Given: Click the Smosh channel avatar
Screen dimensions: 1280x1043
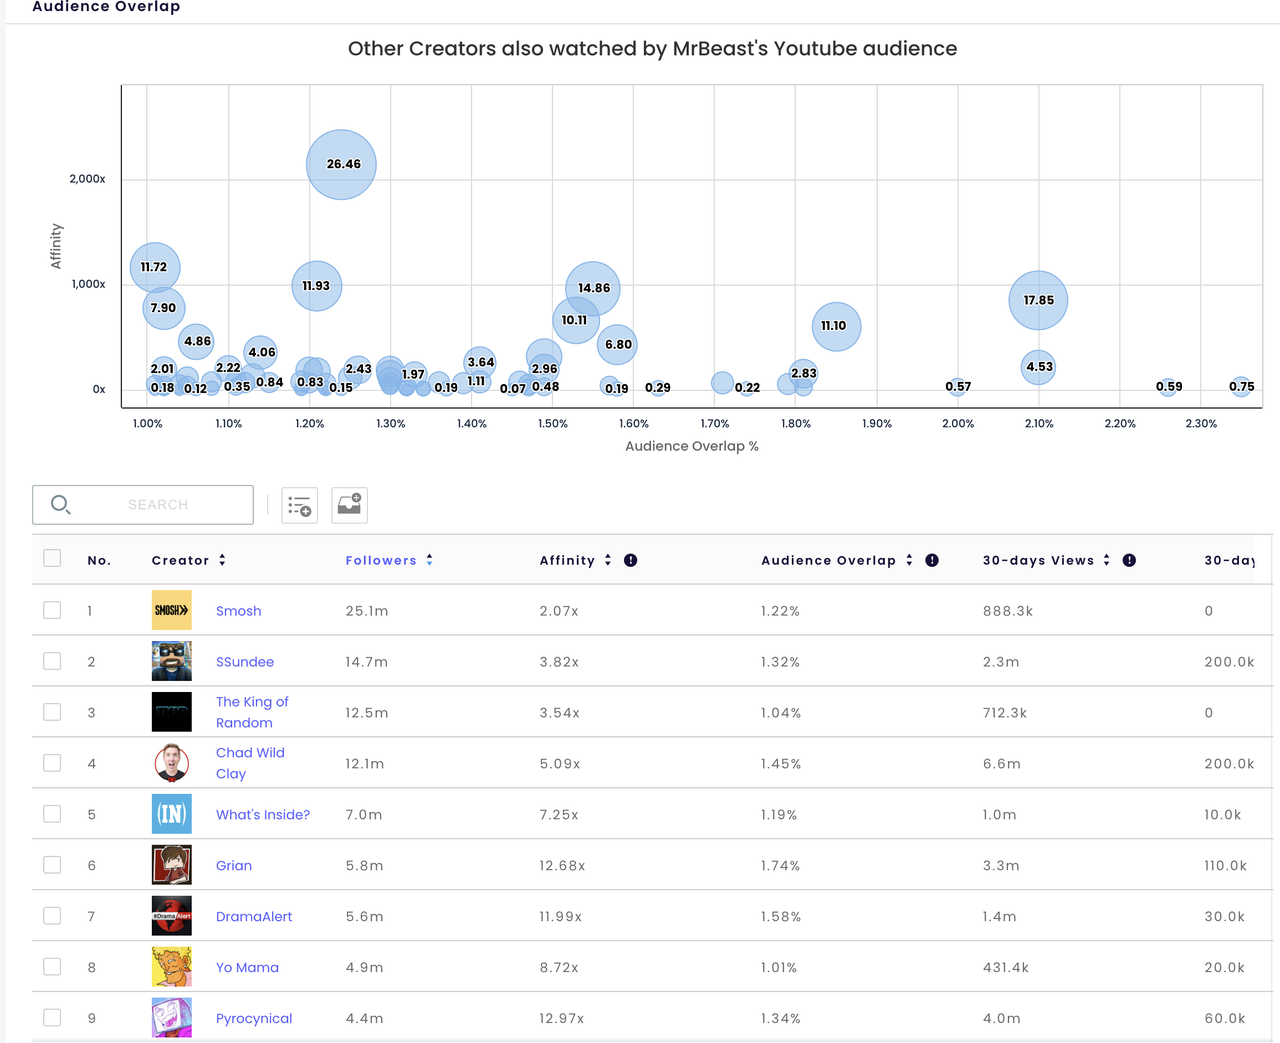Looking at the screenshot, I should coord(172,610).
